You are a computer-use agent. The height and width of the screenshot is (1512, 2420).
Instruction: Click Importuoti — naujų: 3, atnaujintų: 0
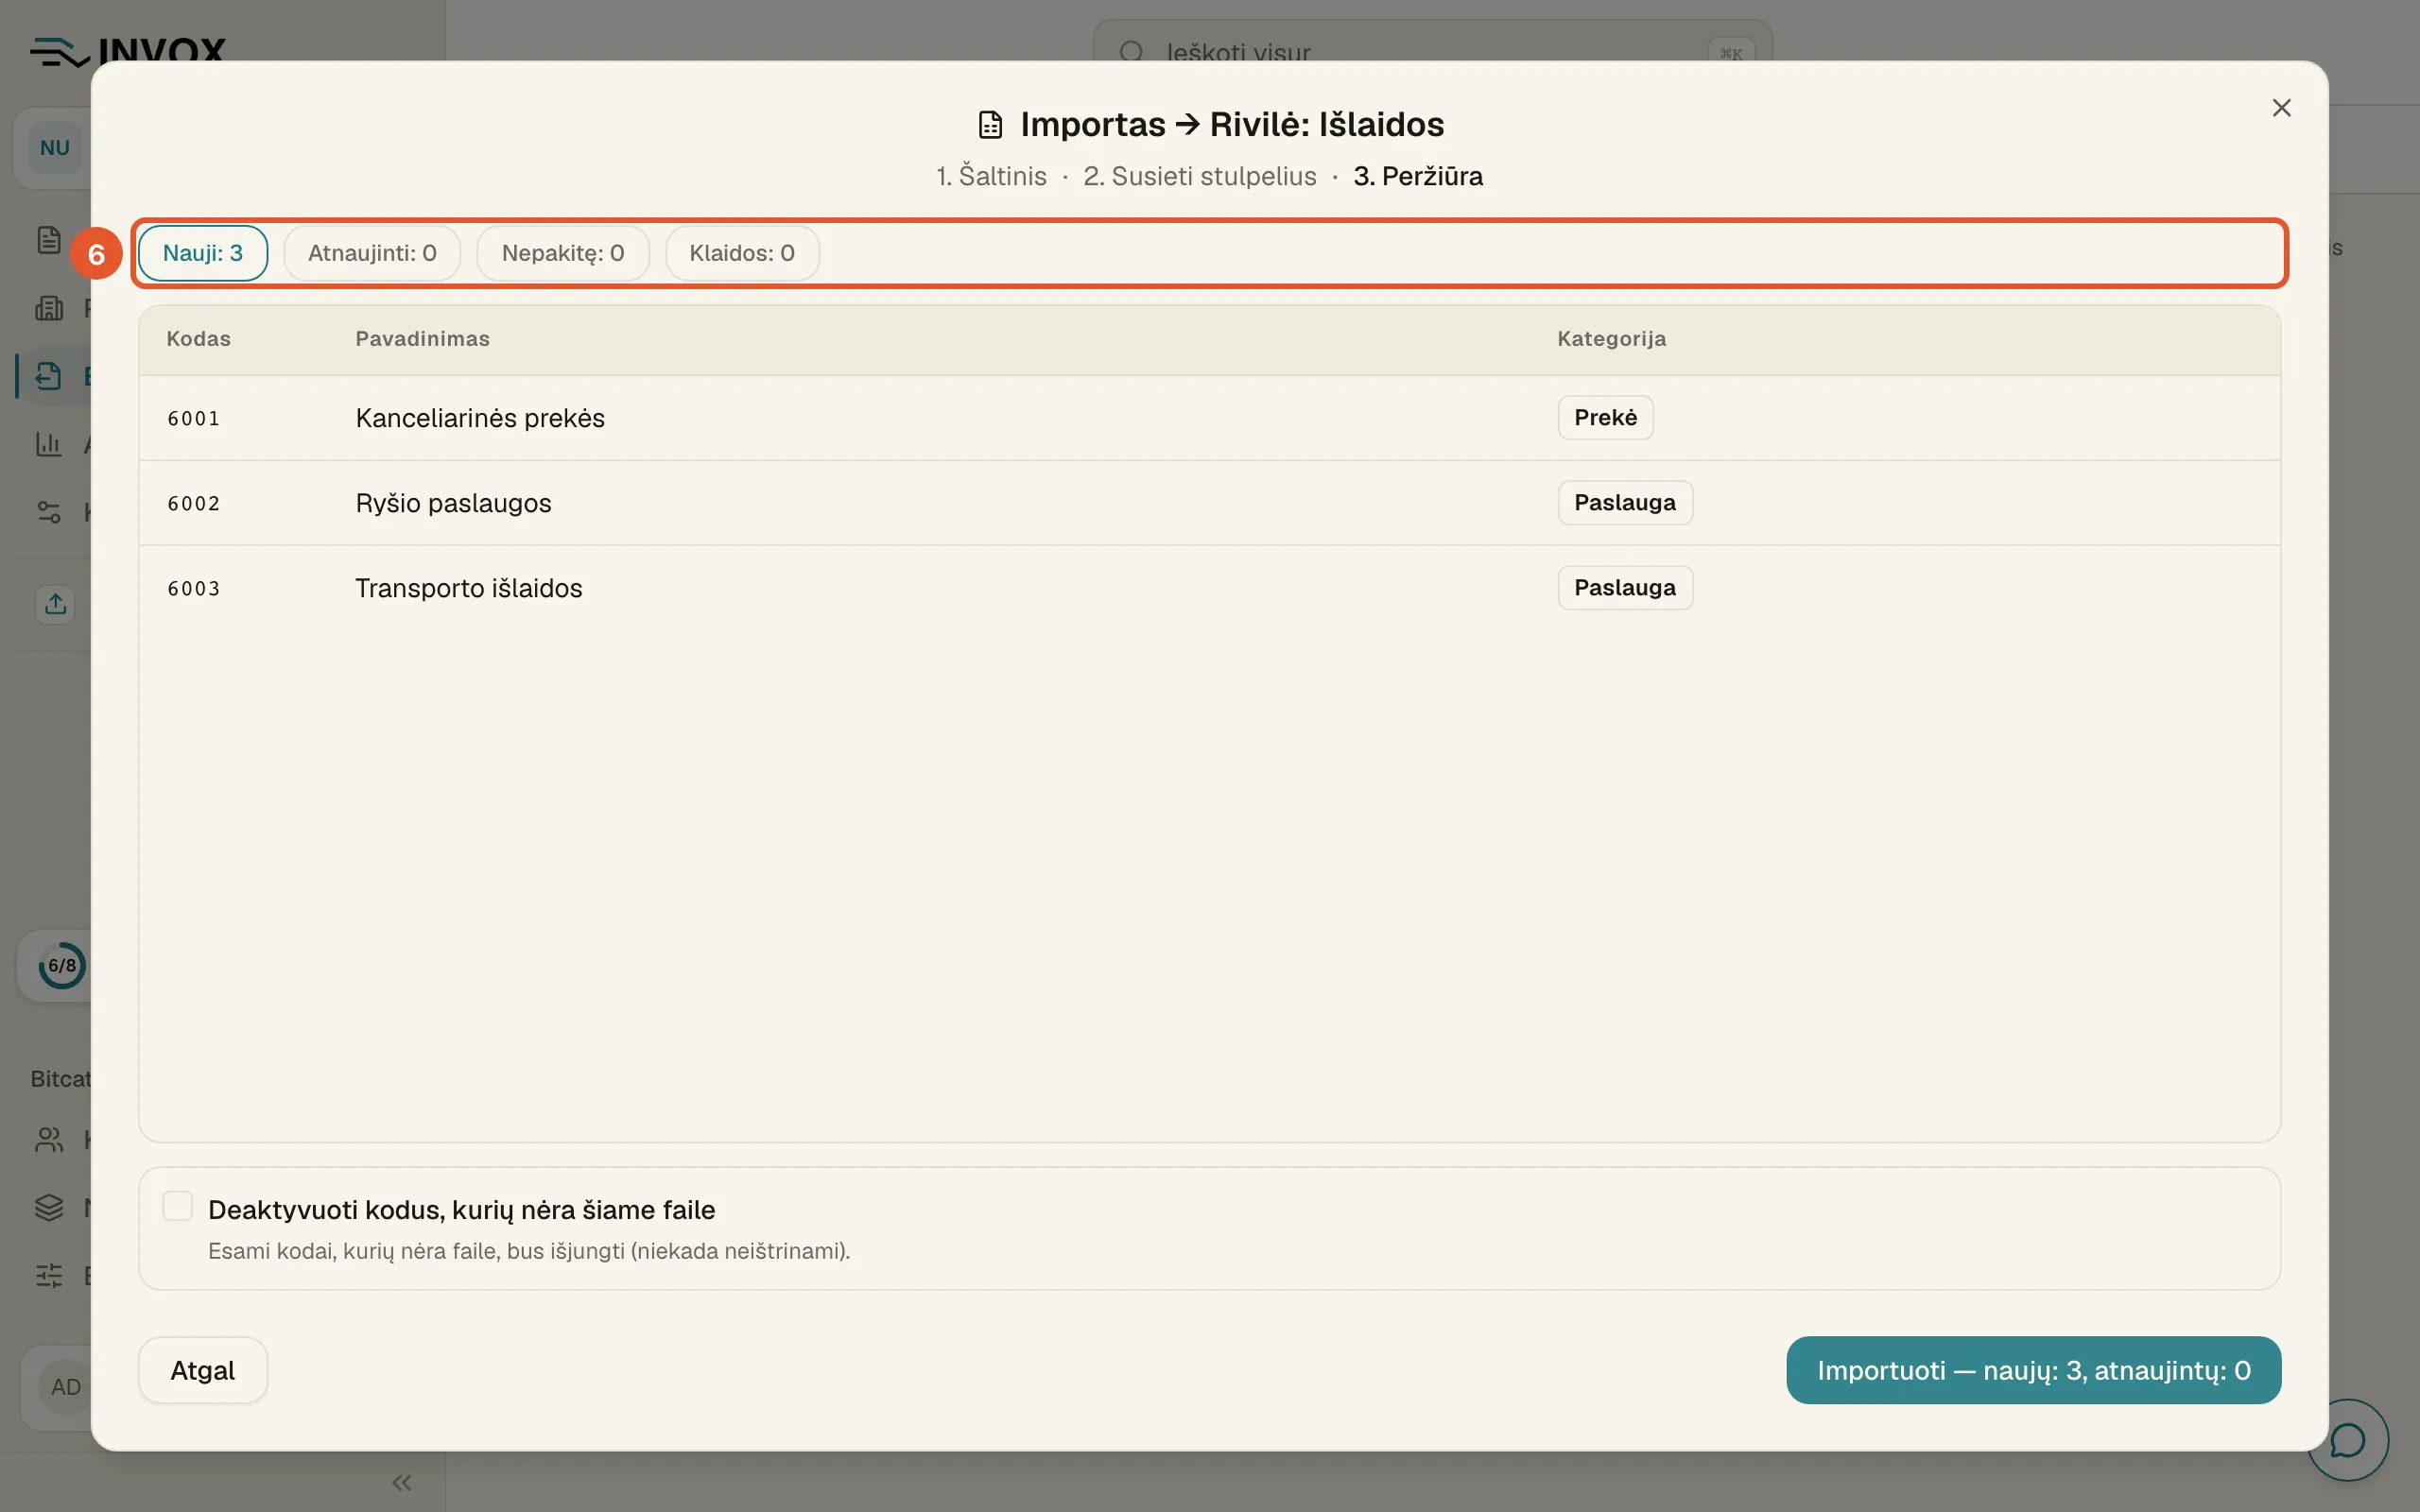[x=2033, y=1370]
